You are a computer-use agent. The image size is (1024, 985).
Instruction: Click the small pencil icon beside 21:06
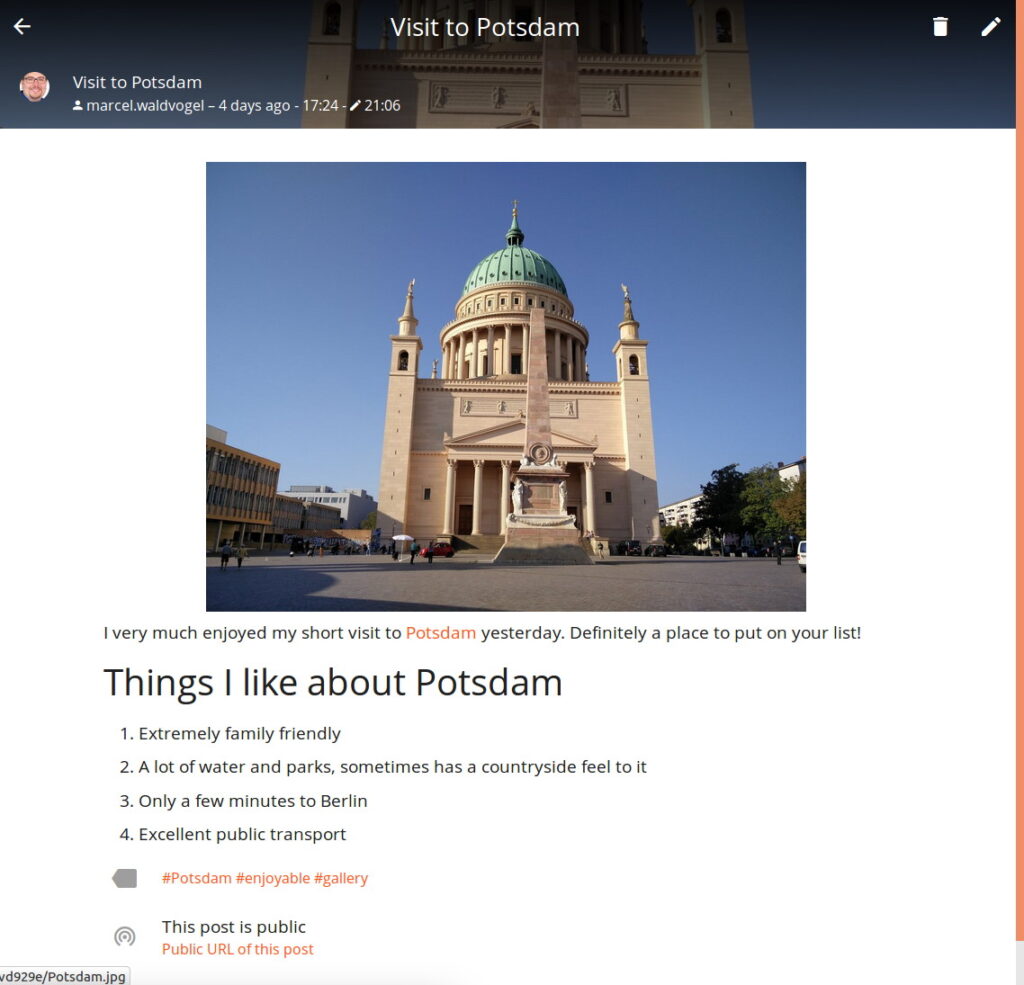(x=355, y=105)
